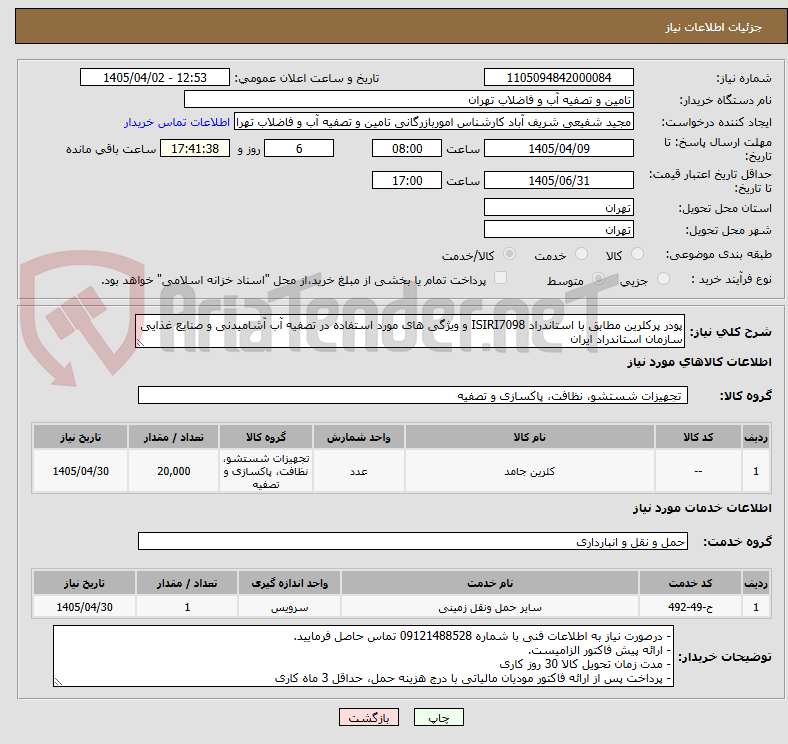
Task: Click the service group field حمل و نقل
Action: pos(413,541)
